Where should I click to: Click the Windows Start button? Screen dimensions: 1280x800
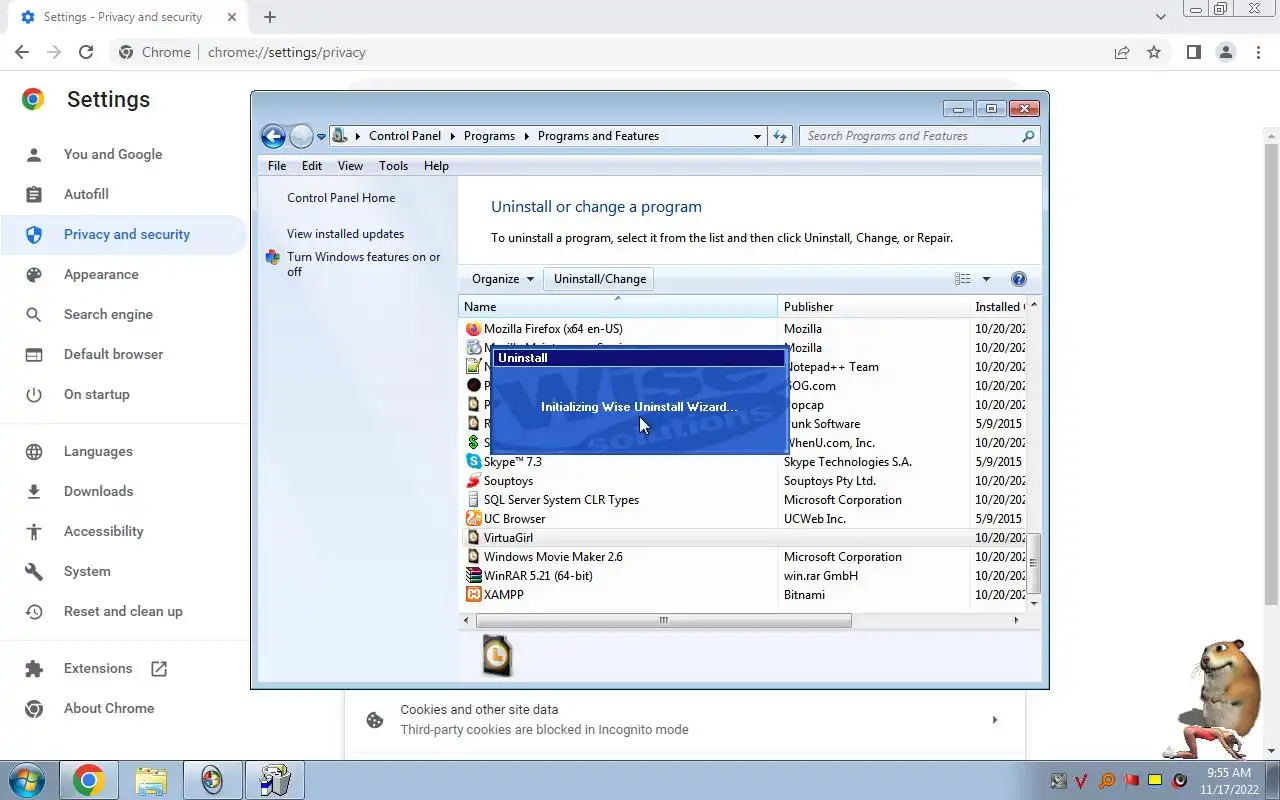pos(26,780)
